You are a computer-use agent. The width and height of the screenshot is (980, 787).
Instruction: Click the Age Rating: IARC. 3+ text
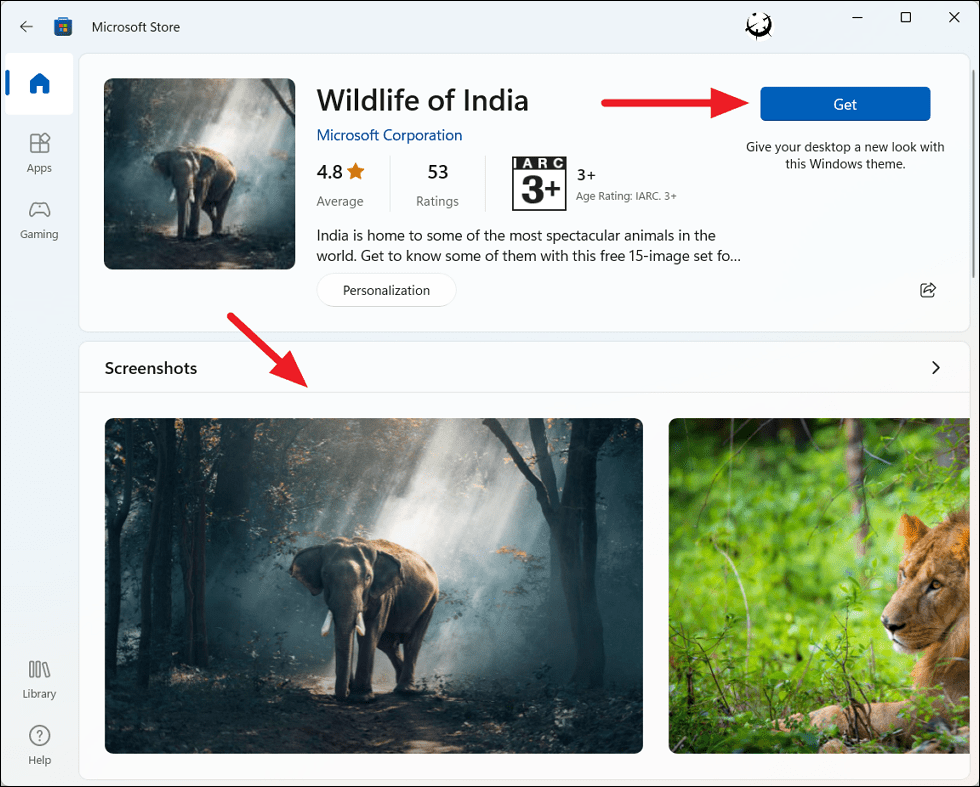626,196
